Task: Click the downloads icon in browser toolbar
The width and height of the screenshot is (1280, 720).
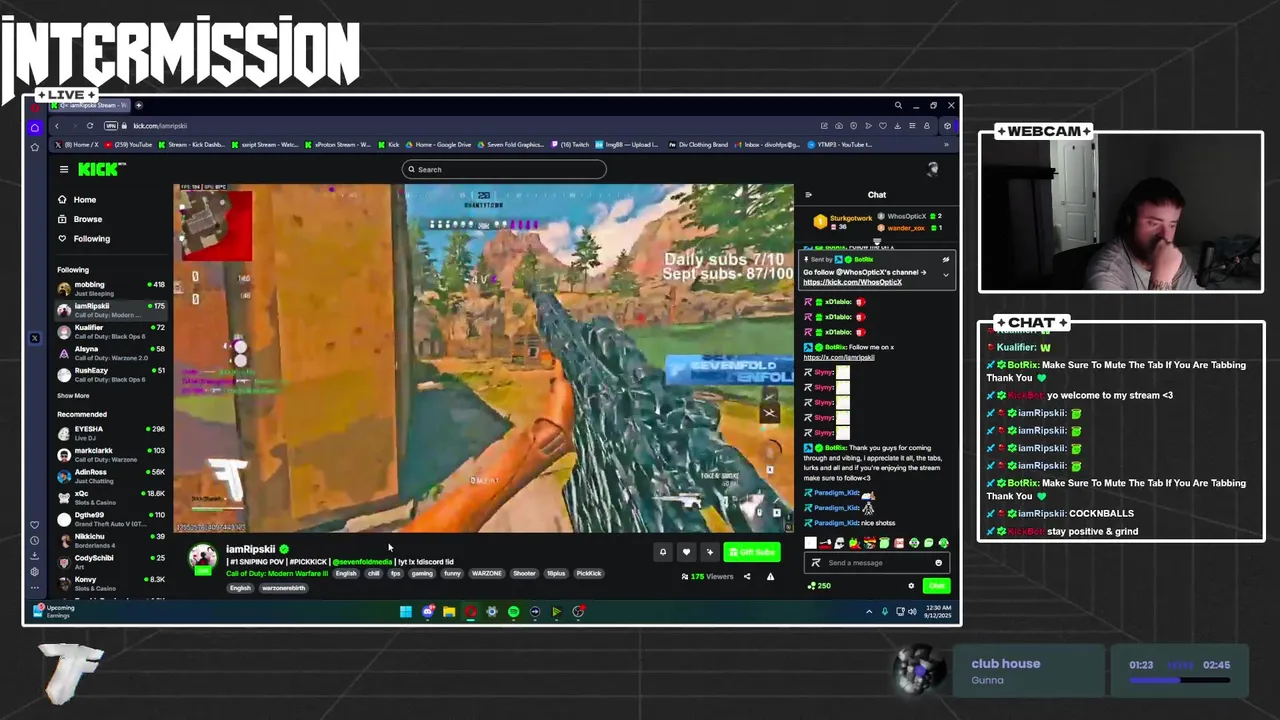Action: 898,126
